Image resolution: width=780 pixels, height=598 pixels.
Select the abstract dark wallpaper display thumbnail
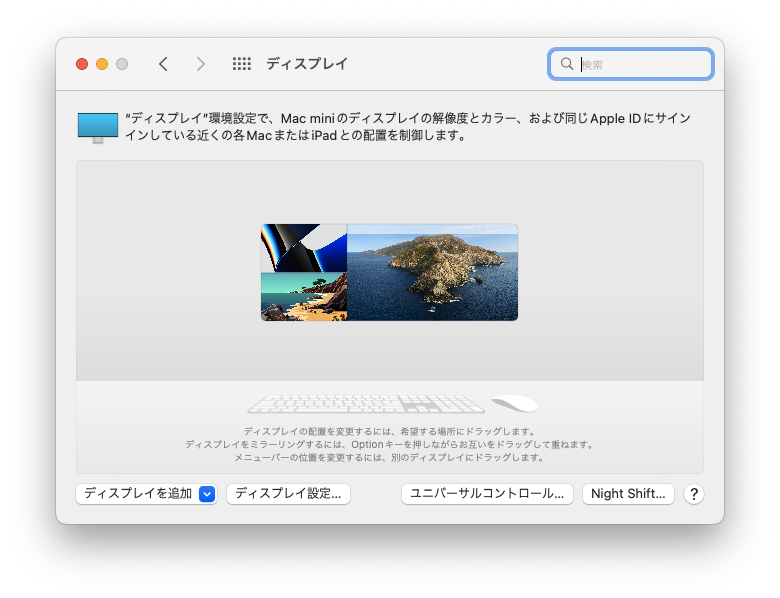pos(304,248)
